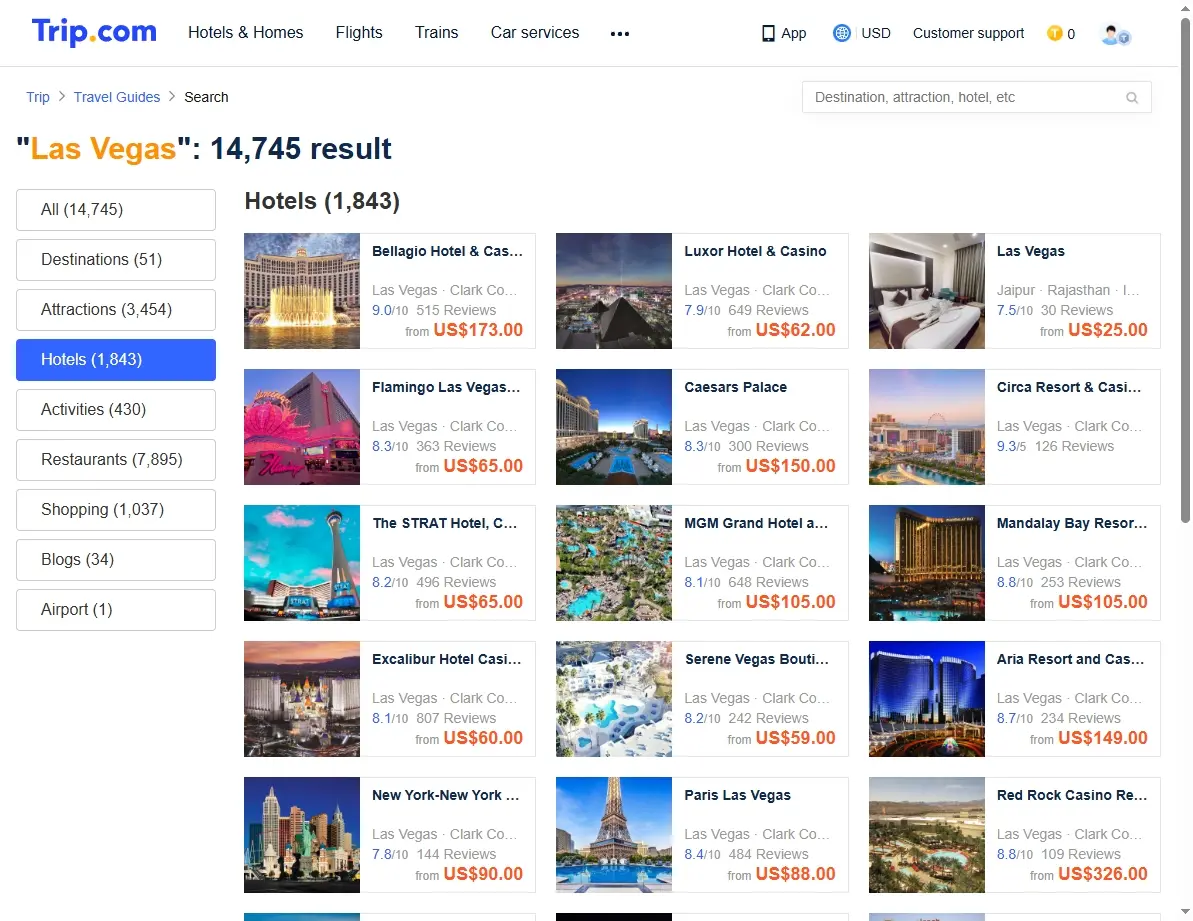Click the Bellagio US$173.00 price
The height and width of the screenshot is (921, 1193).
(x=479, y=330)
